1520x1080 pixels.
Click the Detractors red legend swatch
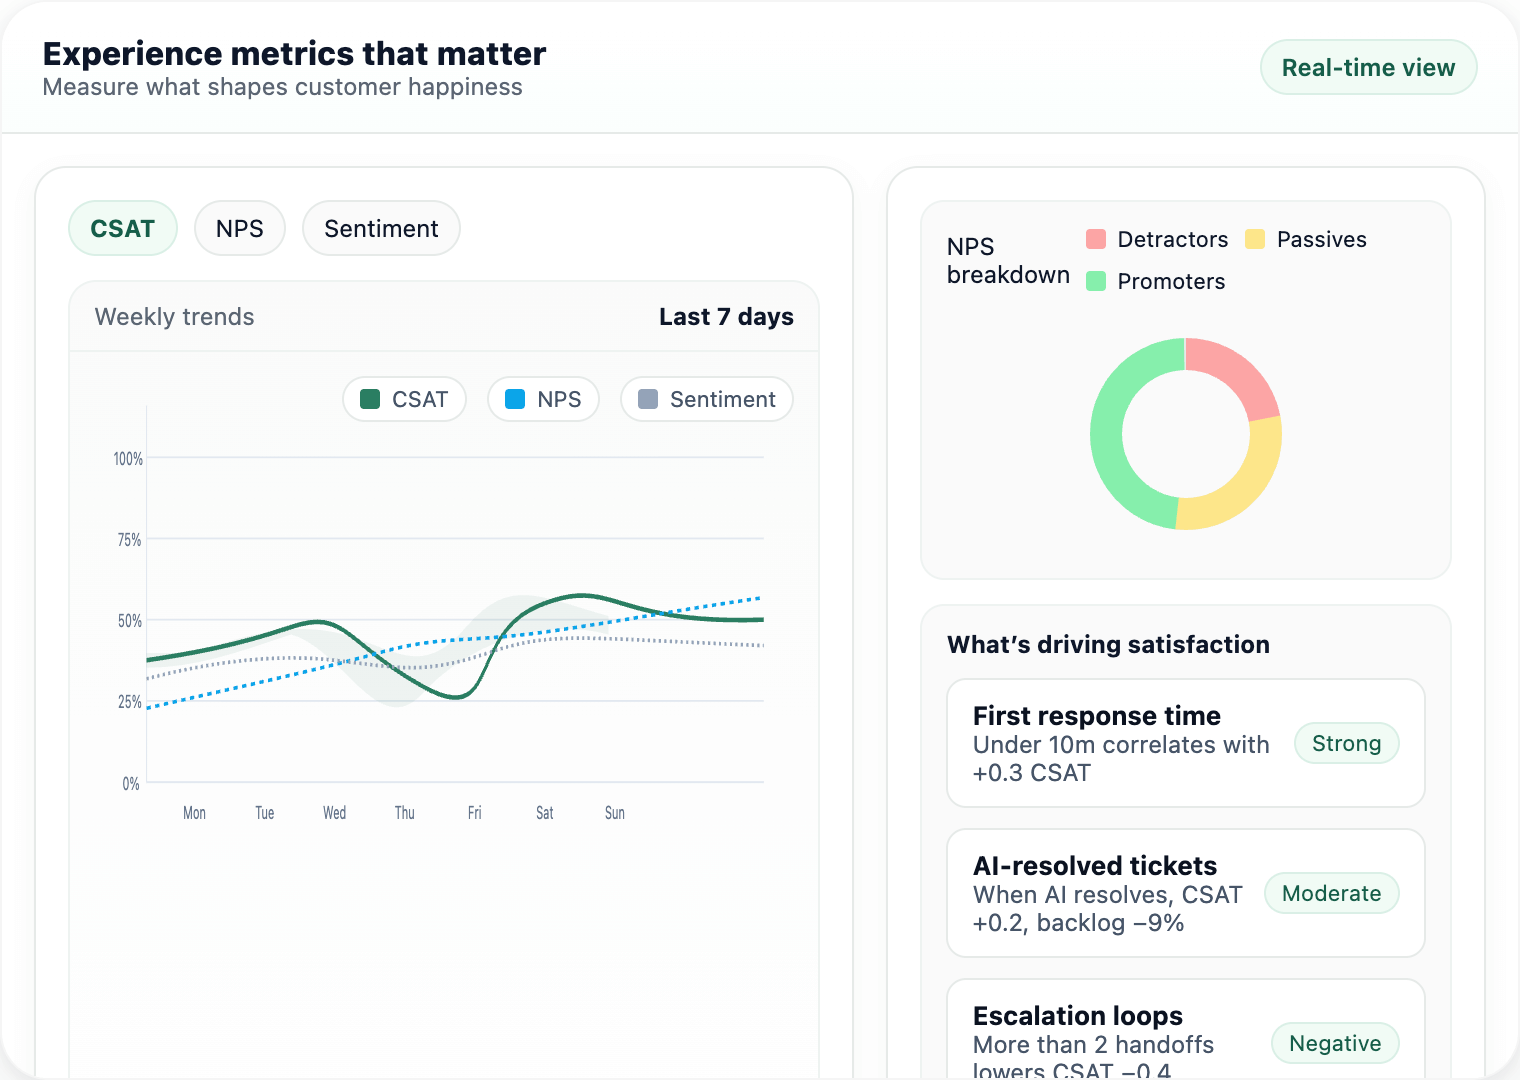1096,239
